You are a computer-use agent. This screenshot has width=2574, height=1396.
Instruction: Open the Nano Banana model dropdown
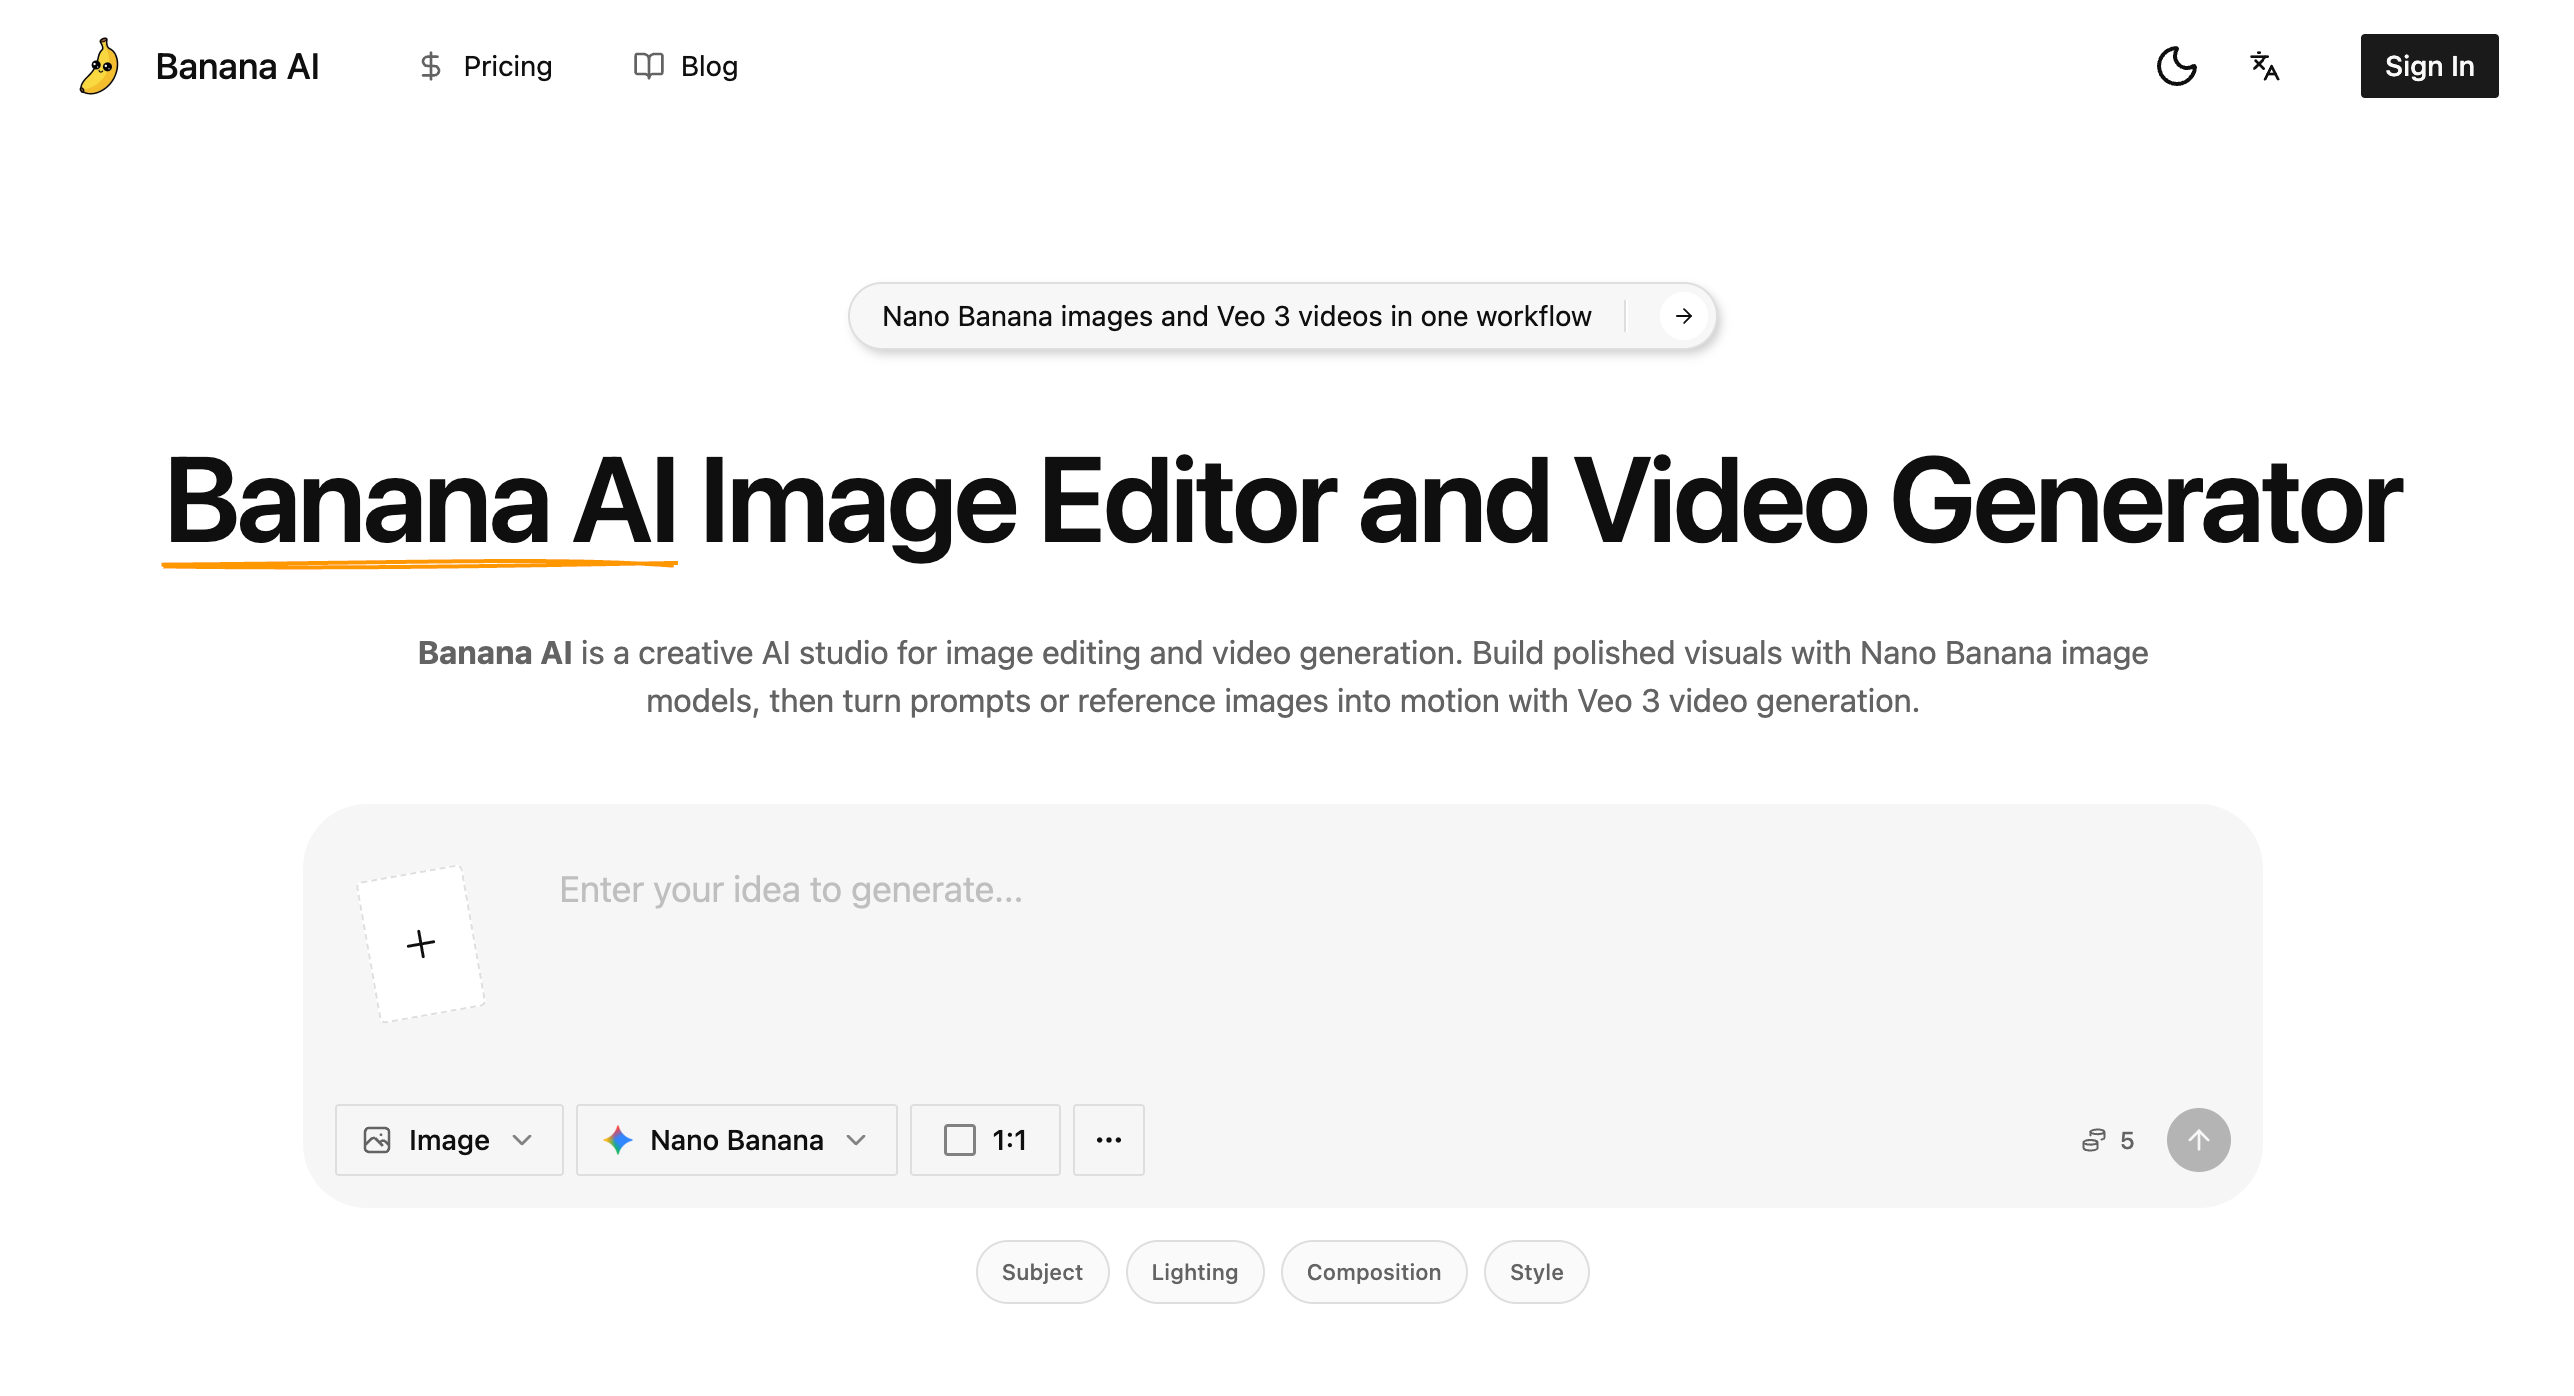736,1140
